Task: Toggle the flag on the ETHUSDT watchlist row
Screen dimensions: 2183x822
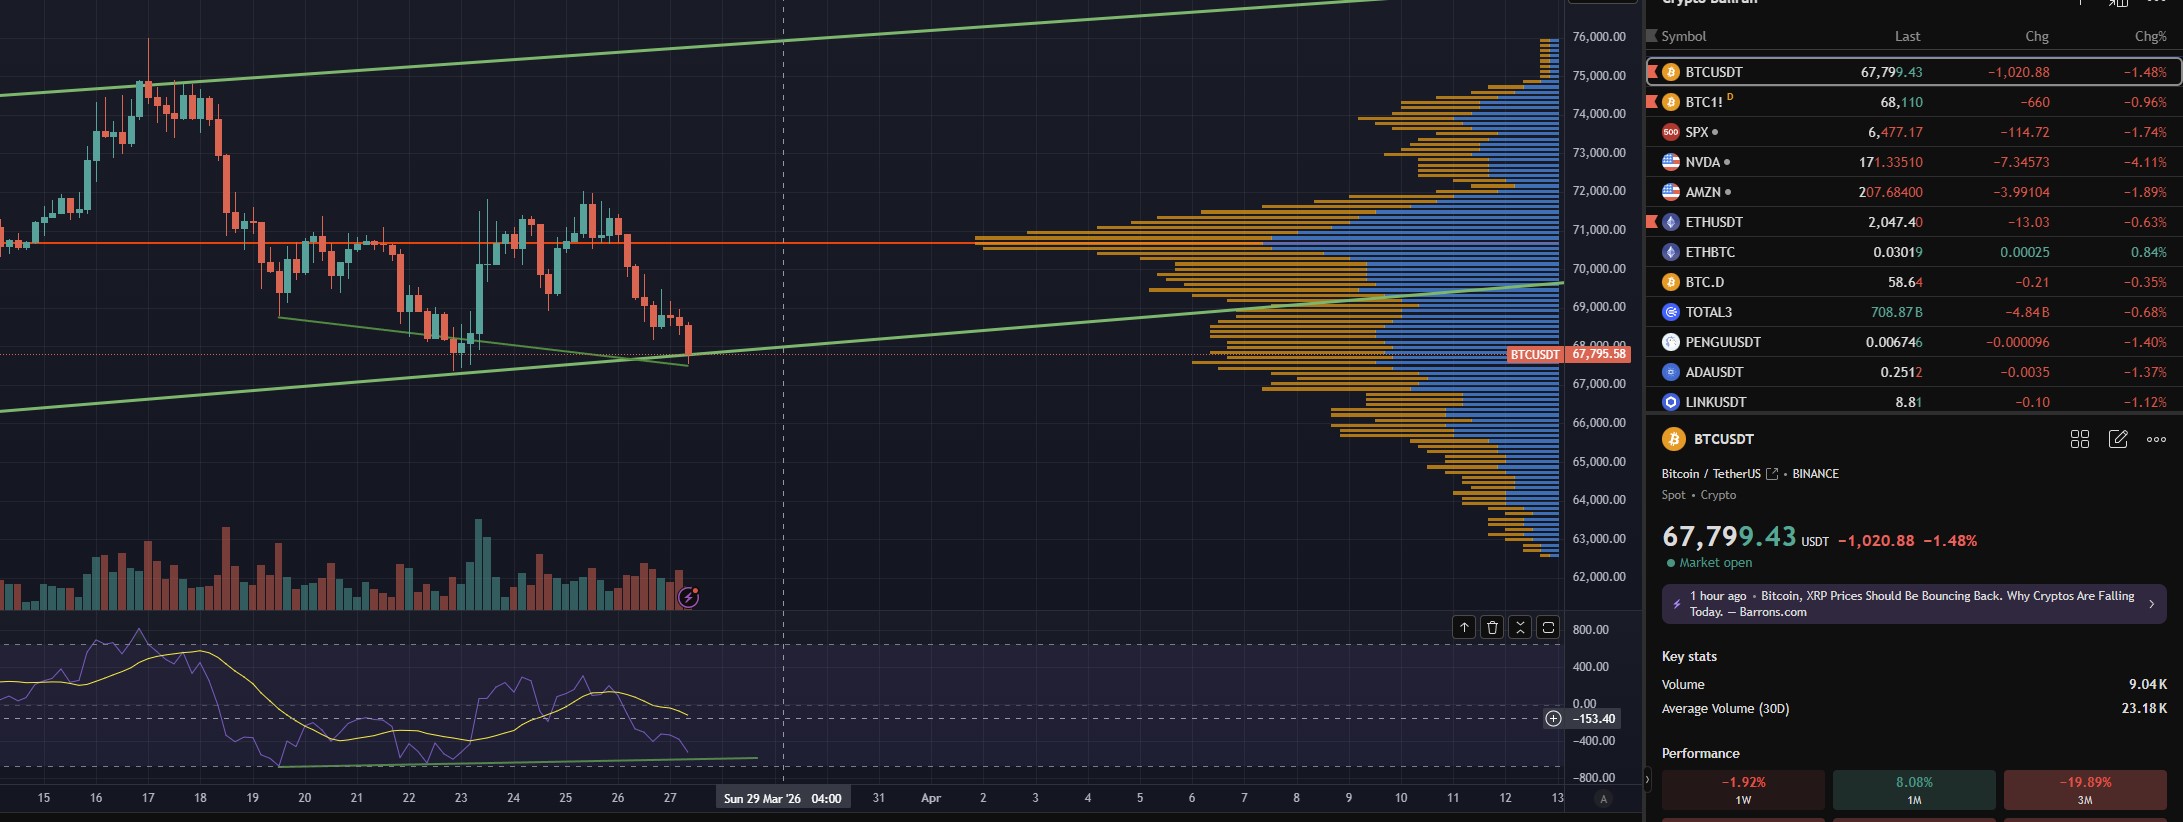Action: 1652,222
